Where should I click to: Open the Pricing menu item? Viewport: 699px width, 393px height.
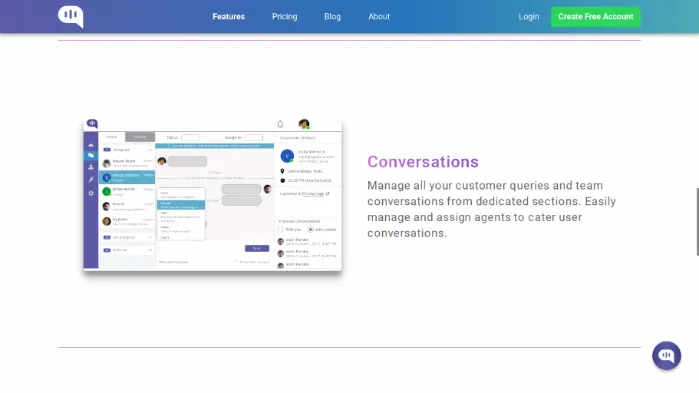[x=284, y=16]
